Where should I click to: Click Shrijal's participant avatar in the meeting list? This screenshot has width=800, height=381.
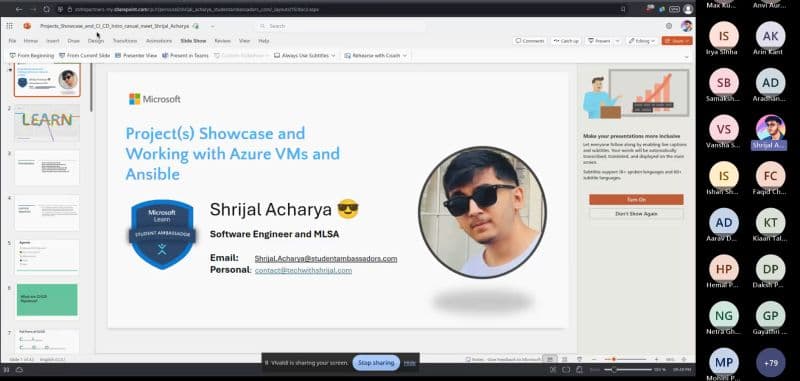point(770,129)
